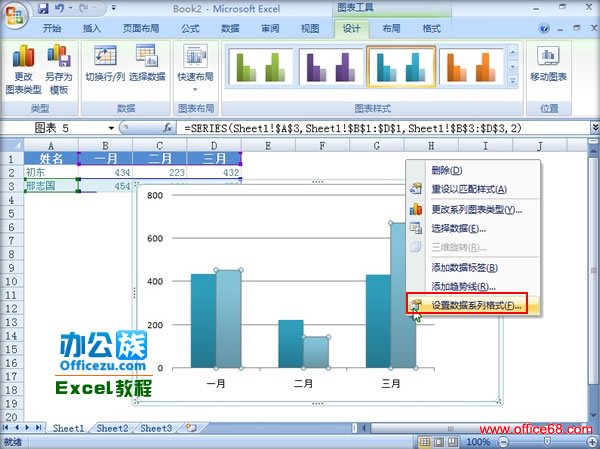The width and height of the screenshot is (600, 449).
Task: Click the Office button
Action: click(x=15, y=16)
